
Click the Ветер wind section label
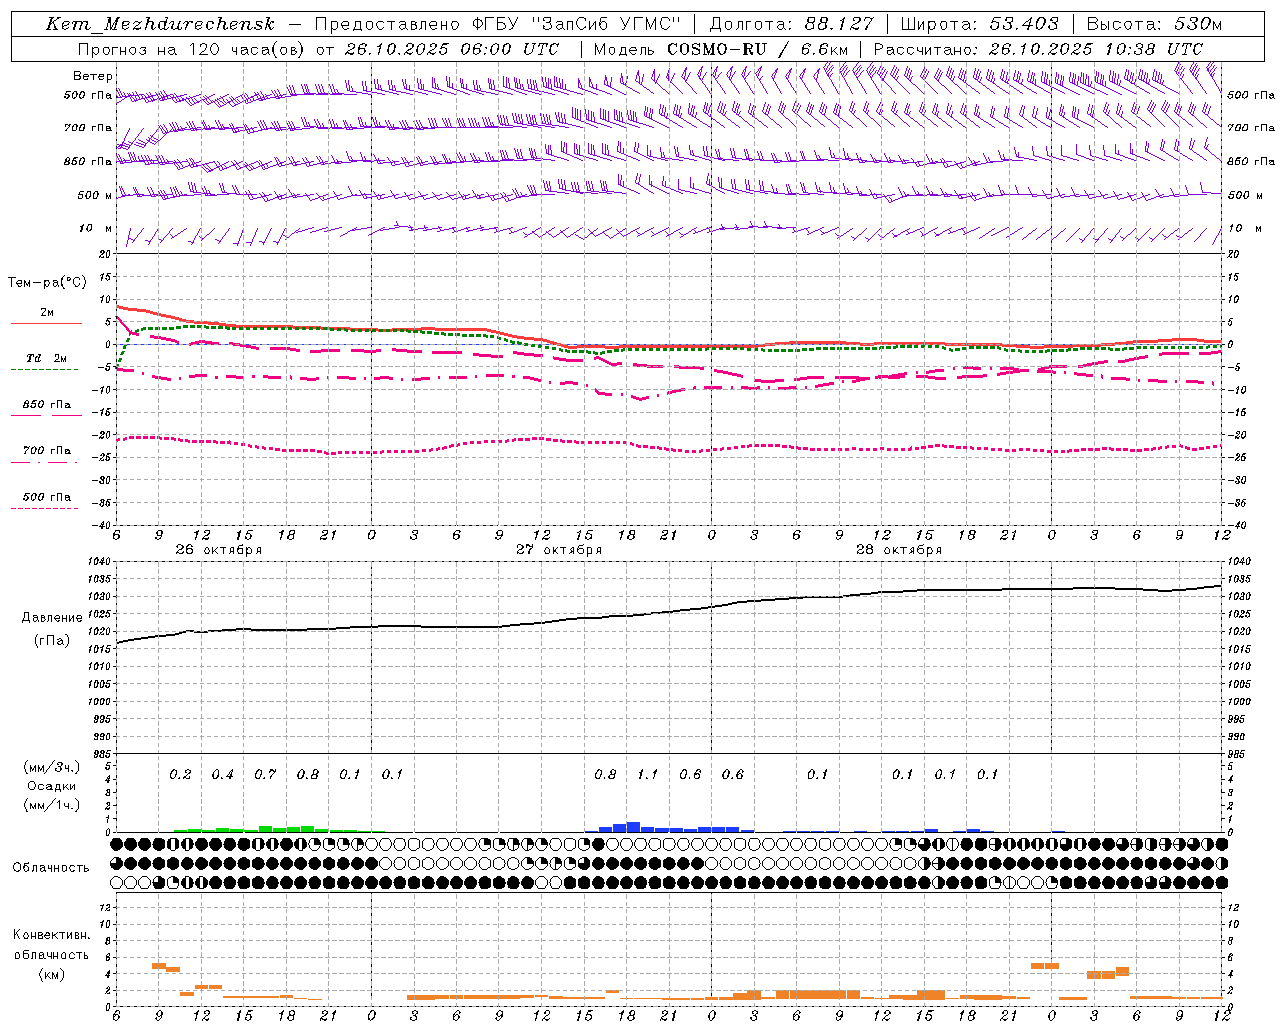93,76
